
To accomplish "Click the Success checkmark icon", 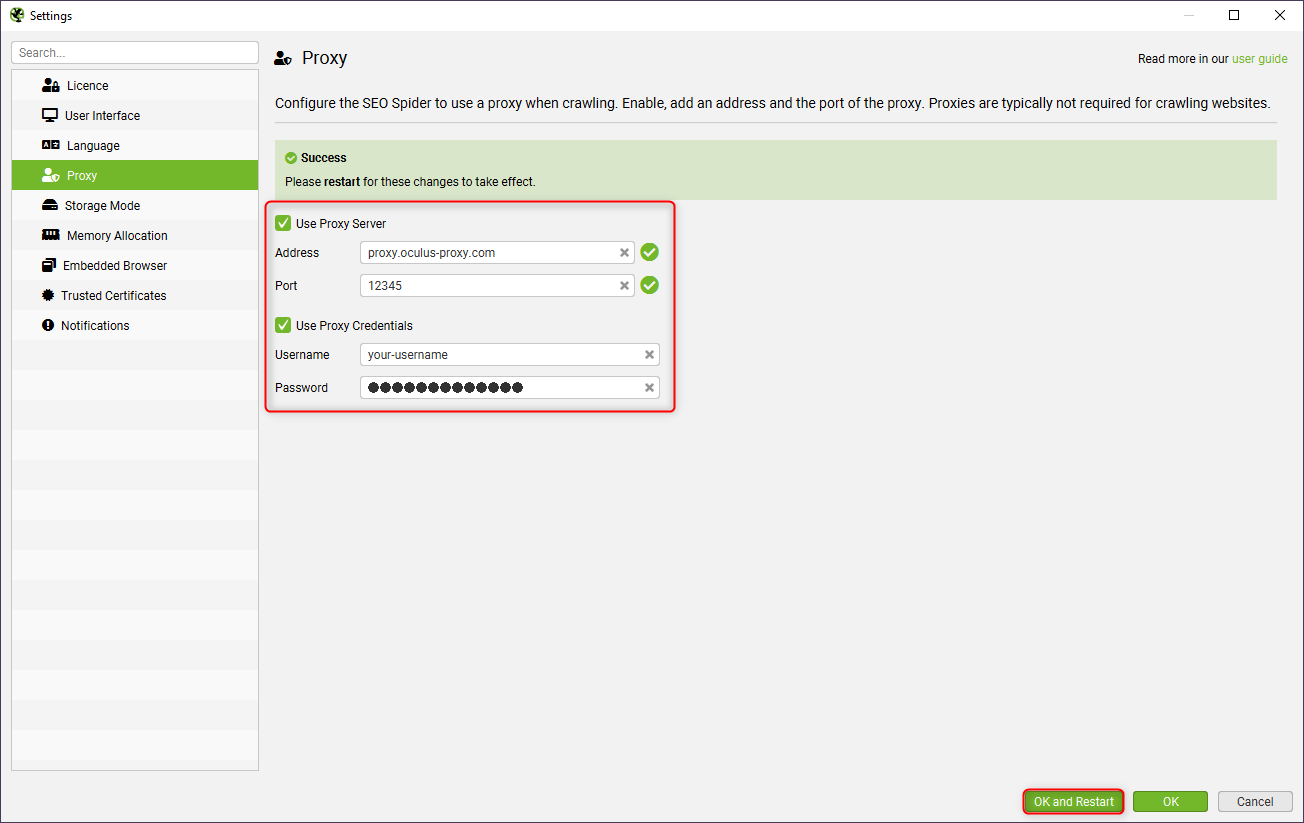I will [291, 158].
